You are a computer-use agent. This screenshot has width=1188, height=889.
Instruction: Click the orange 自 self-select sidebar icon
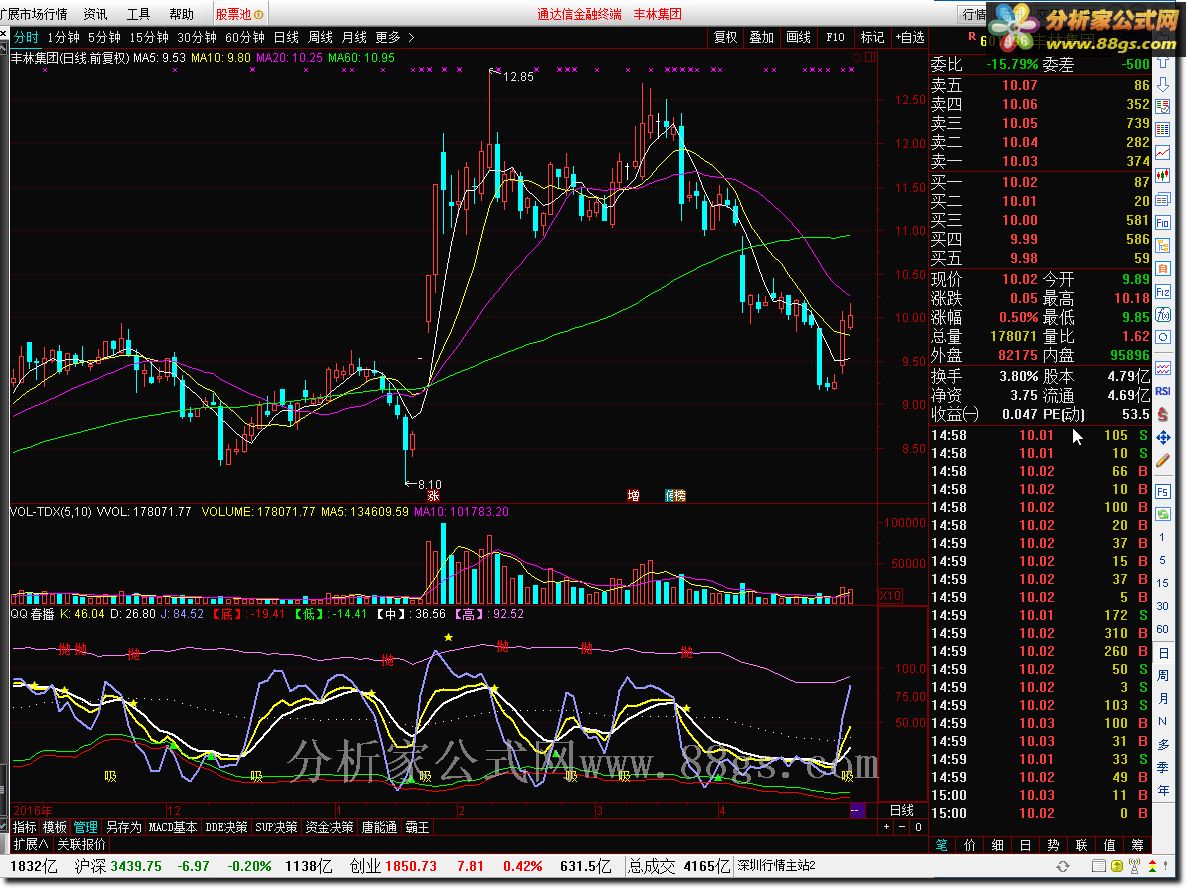tap(1162, 268)
